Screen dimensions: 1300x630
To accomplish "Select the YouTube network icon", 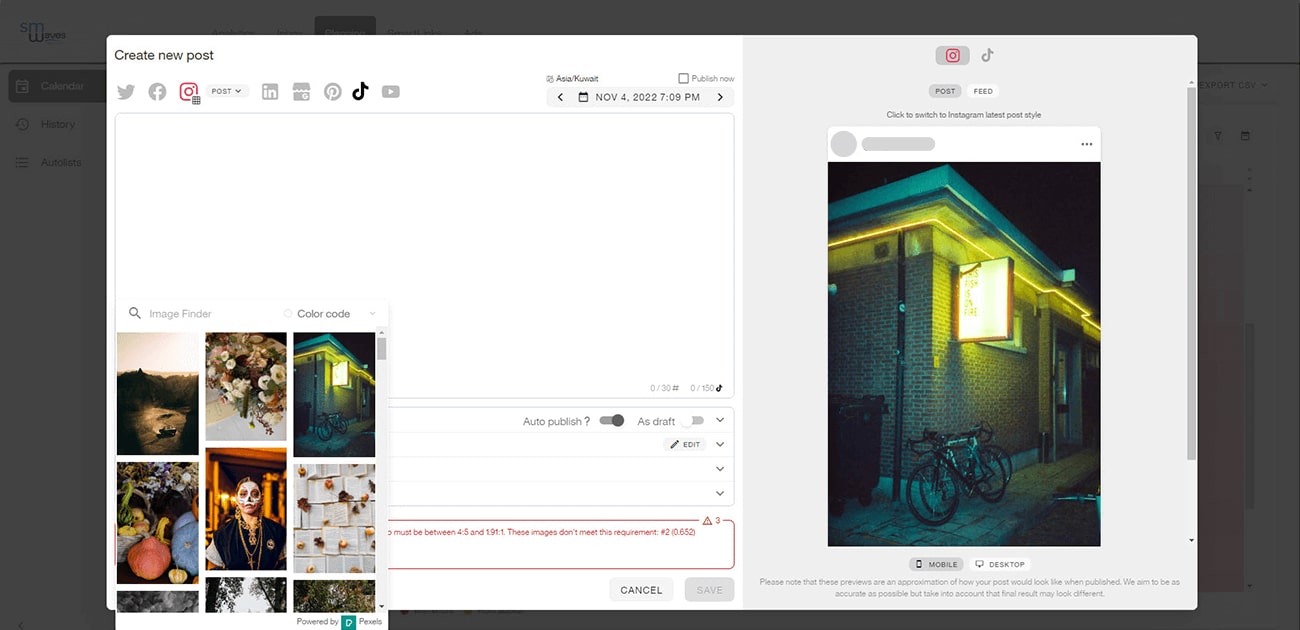I will click(391, 92).
